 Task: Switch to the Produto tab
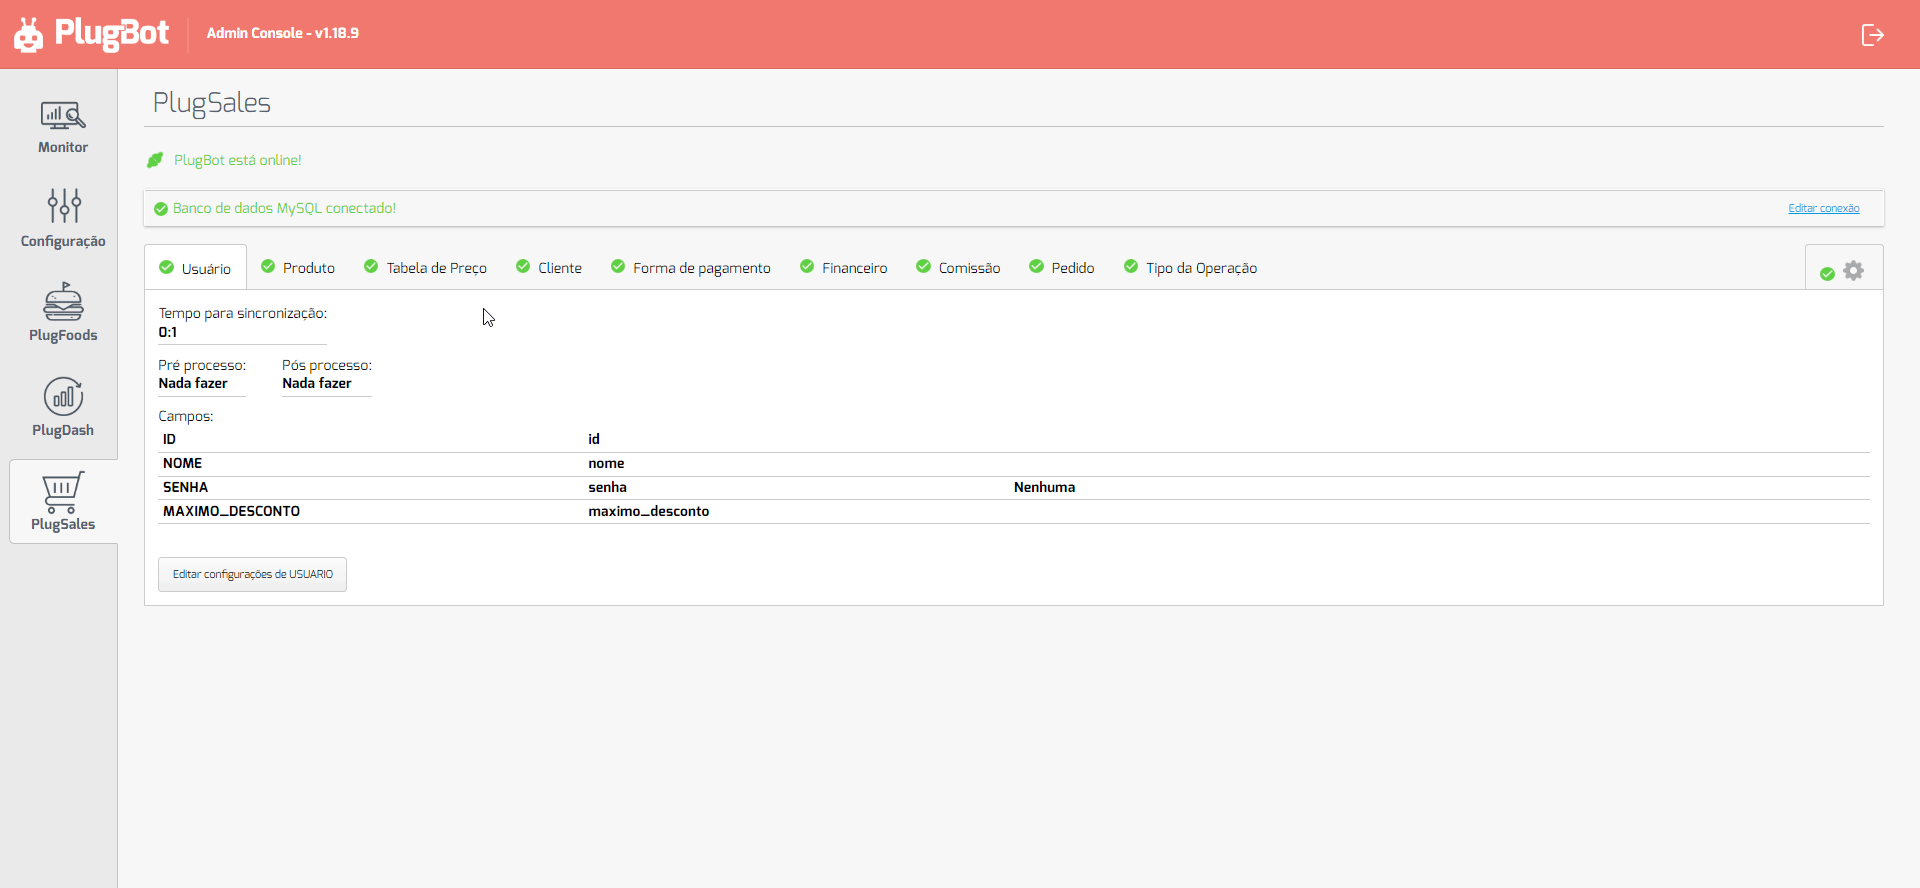tap(298, 267)
